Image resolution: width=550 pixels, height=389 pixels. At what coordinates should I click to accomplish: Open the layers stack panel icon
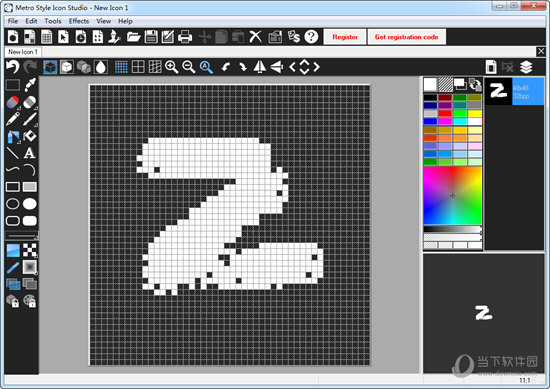coord(526,67)
